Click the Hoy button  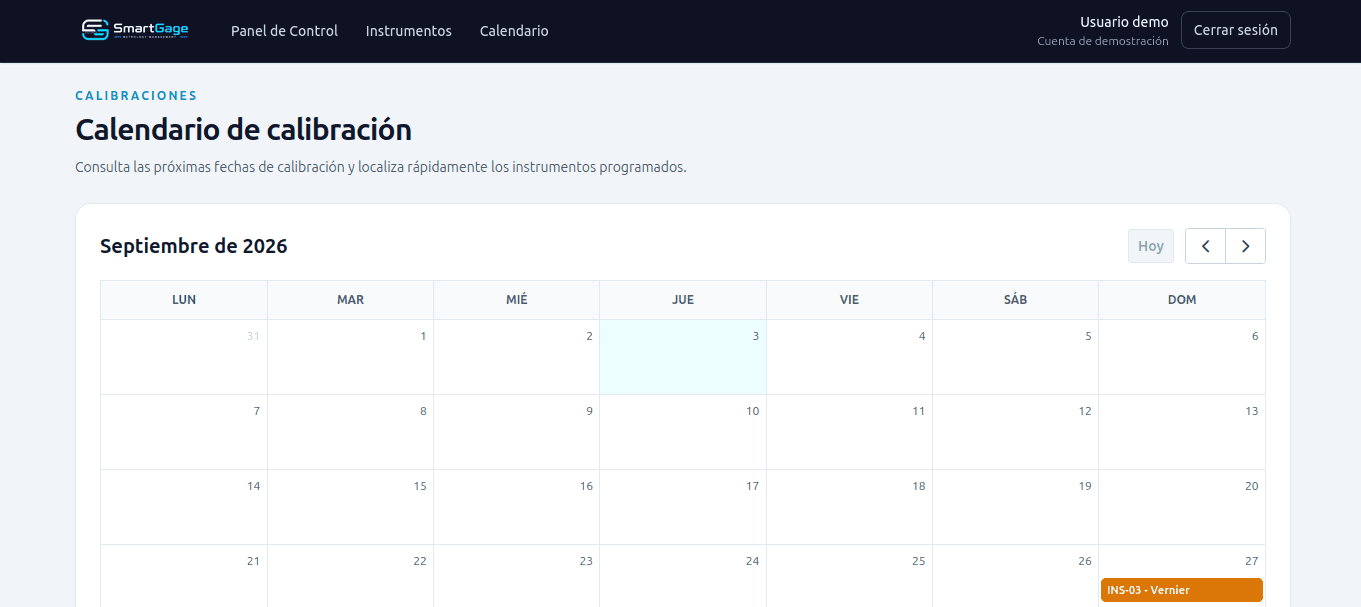(1150, 246)
